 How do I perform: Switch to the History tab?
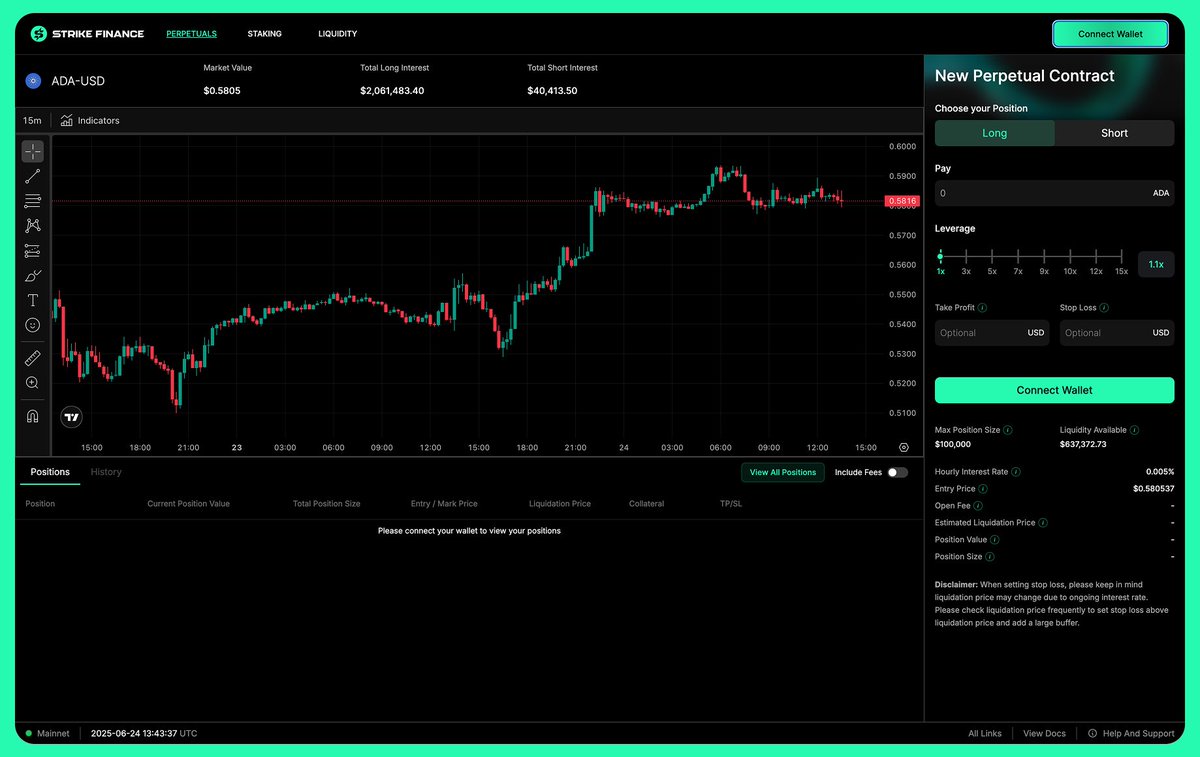(106, 472)
